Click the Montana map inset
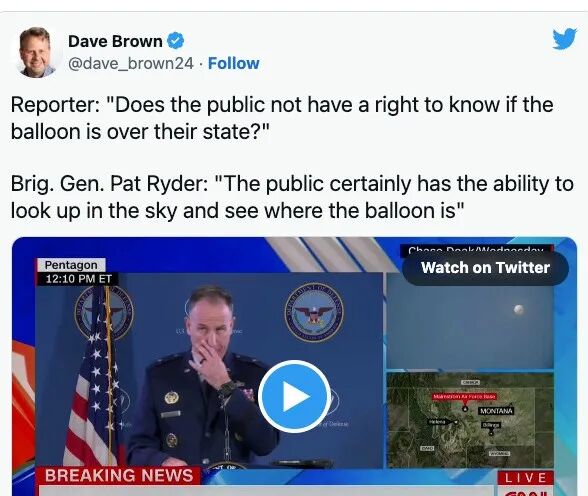Image resolution: width=588 pixels, height=496 pixels. pyautogui.click(x=470, y=420)
